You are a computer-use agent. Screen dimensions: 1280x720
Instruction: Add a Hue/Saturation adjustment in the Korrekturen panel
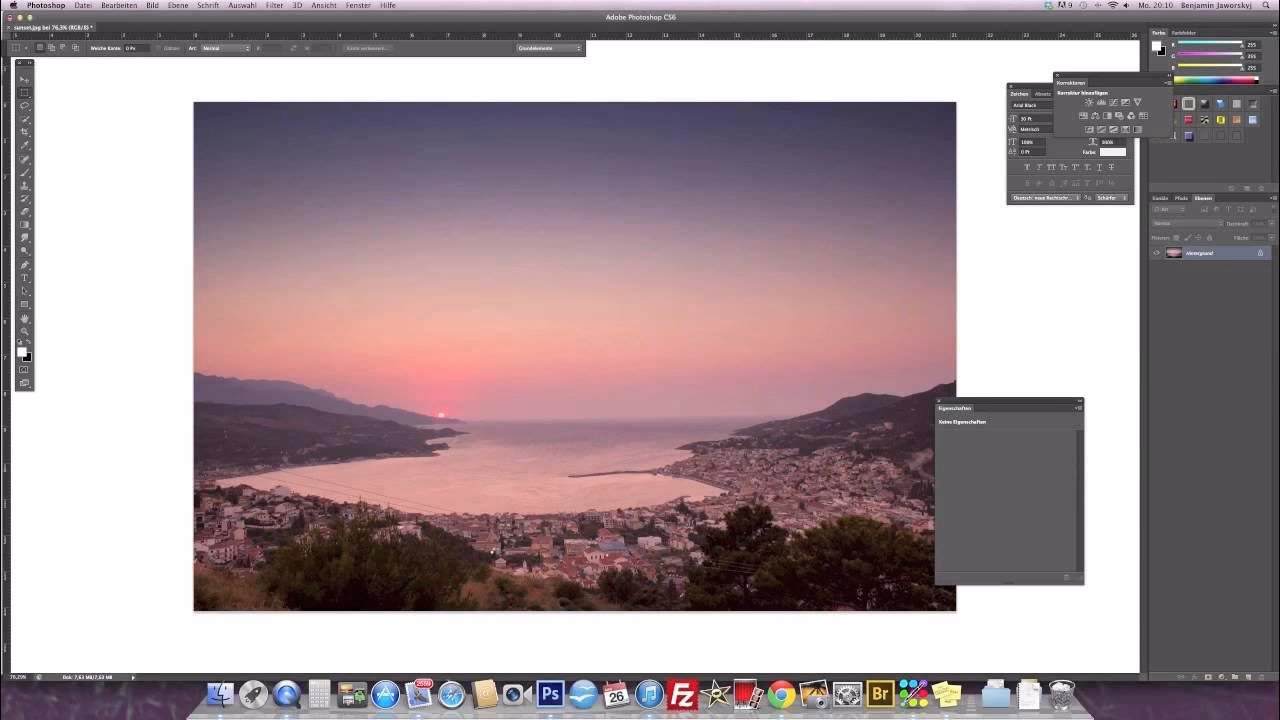1084,116
